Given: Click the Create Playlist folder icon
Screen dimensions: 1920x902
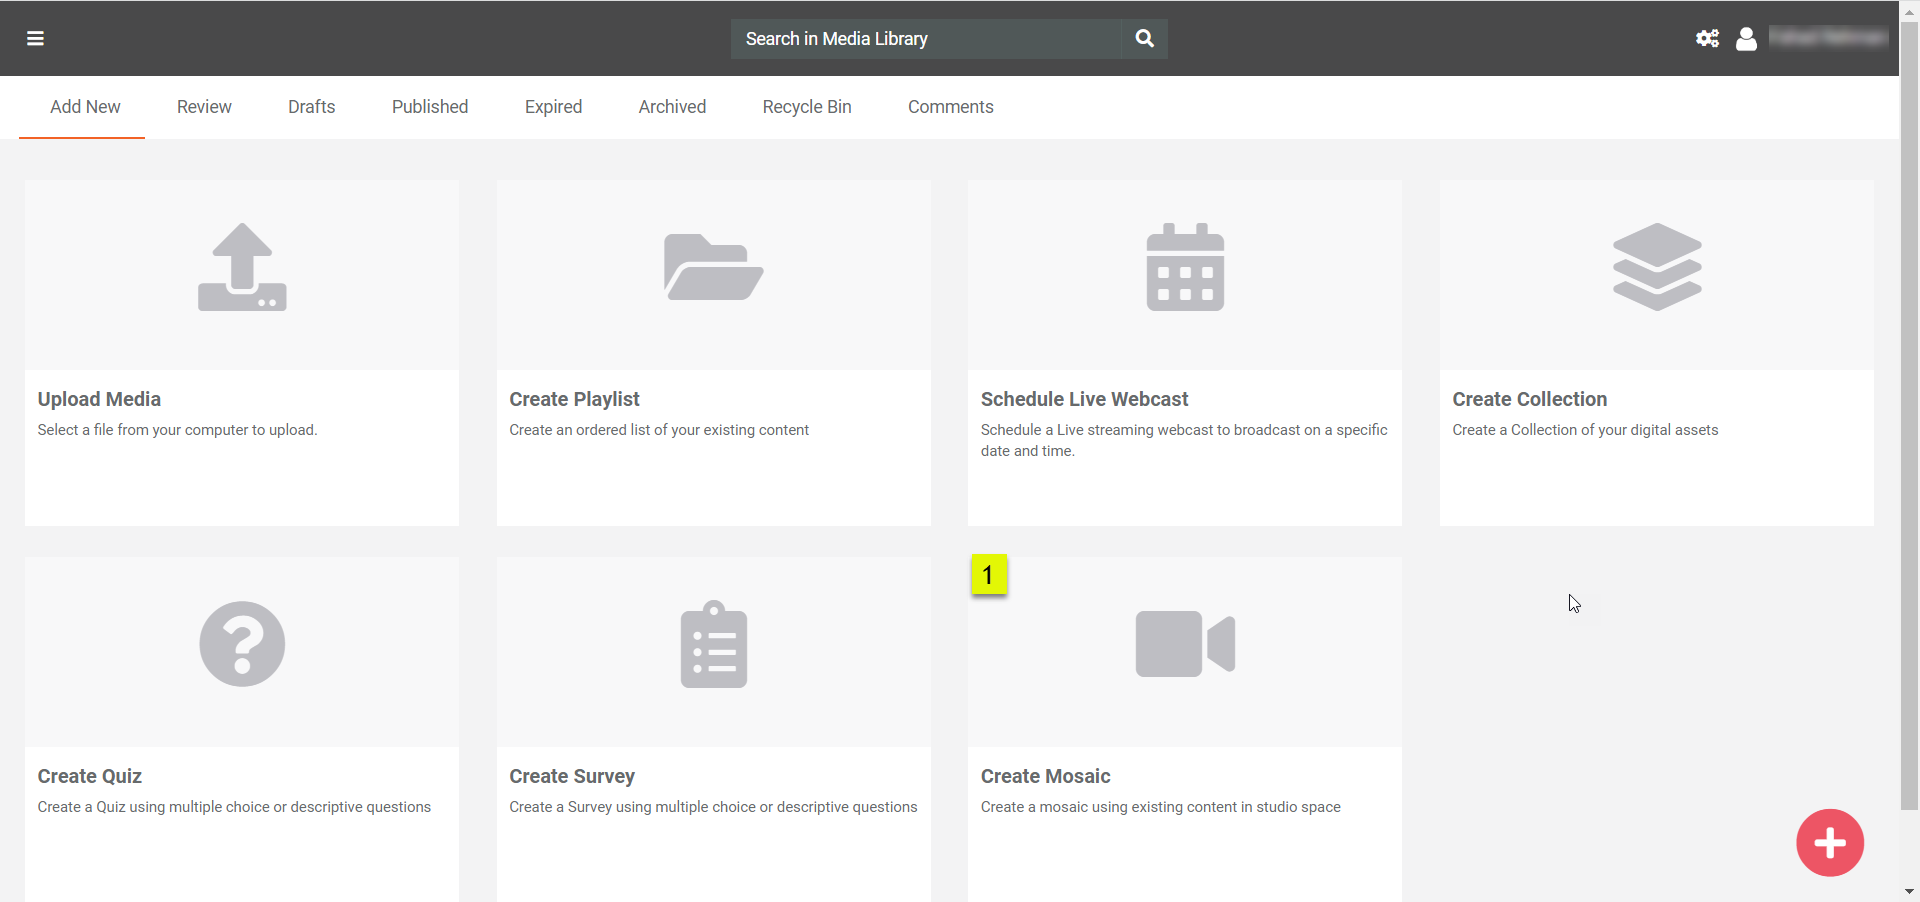Looking at the screenshot, I should 713,267.
